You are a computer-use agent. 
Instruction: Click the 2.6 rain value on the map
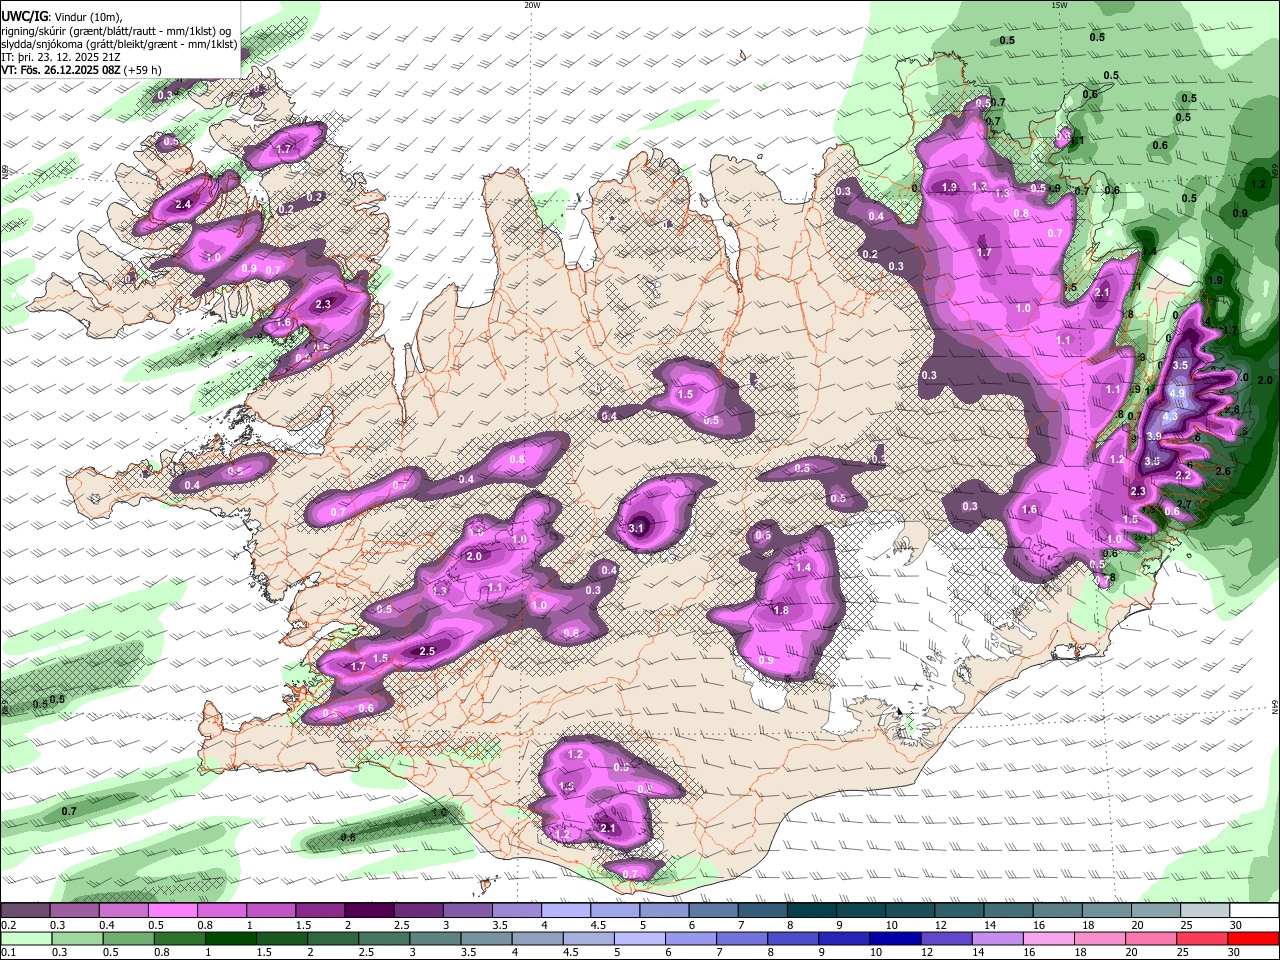tap(1222, 471)
